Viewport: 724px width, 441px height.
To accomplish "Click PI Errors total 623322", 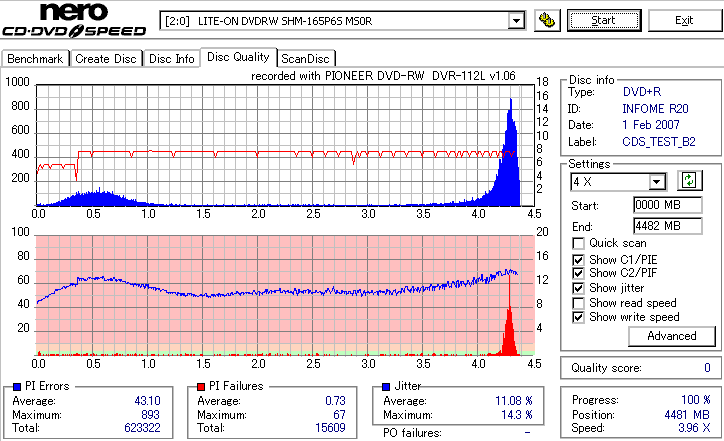I will tap(142, 428).
